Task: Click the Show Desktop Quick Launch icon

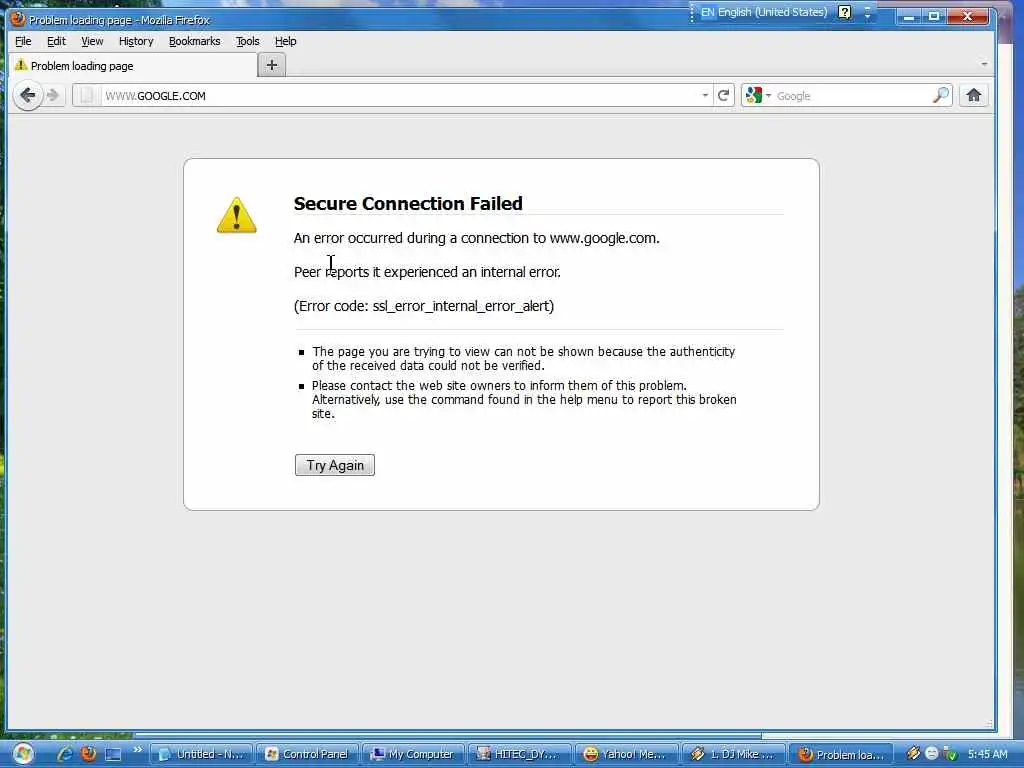Action: click(113, 754)
